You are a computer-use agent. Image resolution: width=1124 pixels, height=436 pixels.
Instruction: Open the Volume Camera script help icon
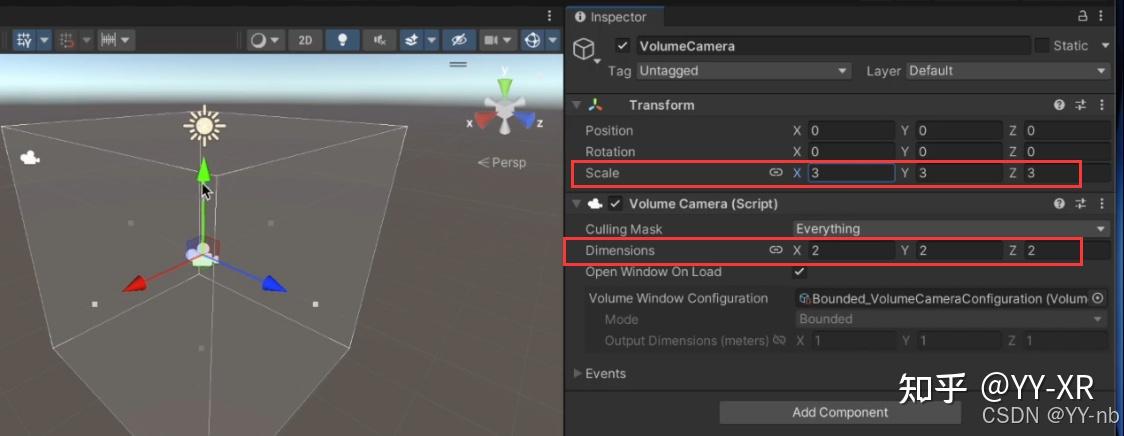click(x=1059, y=204)
